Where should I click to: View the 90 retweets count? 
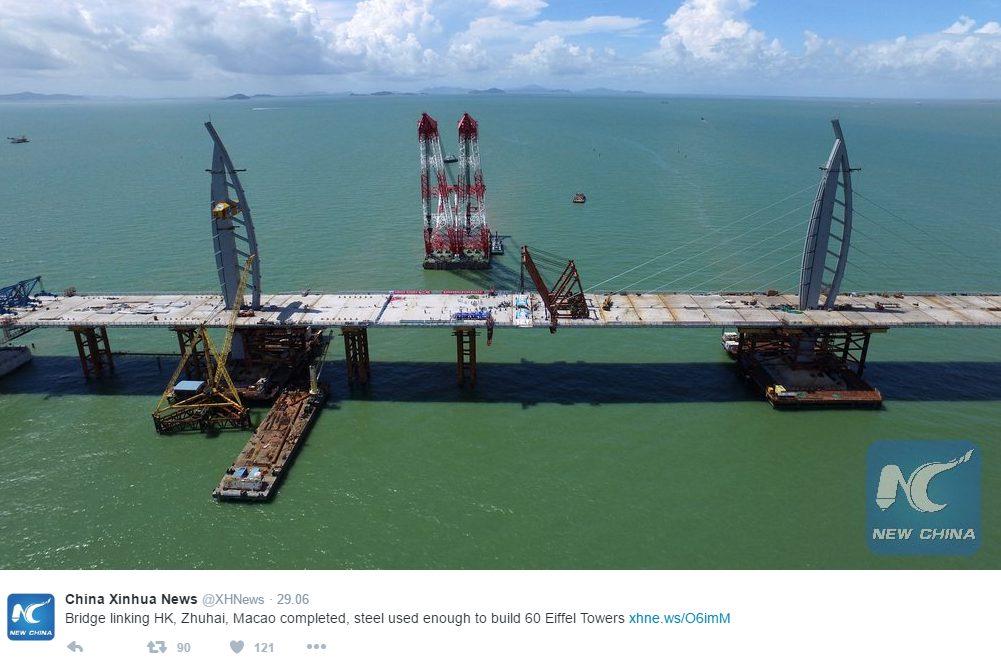184,647
